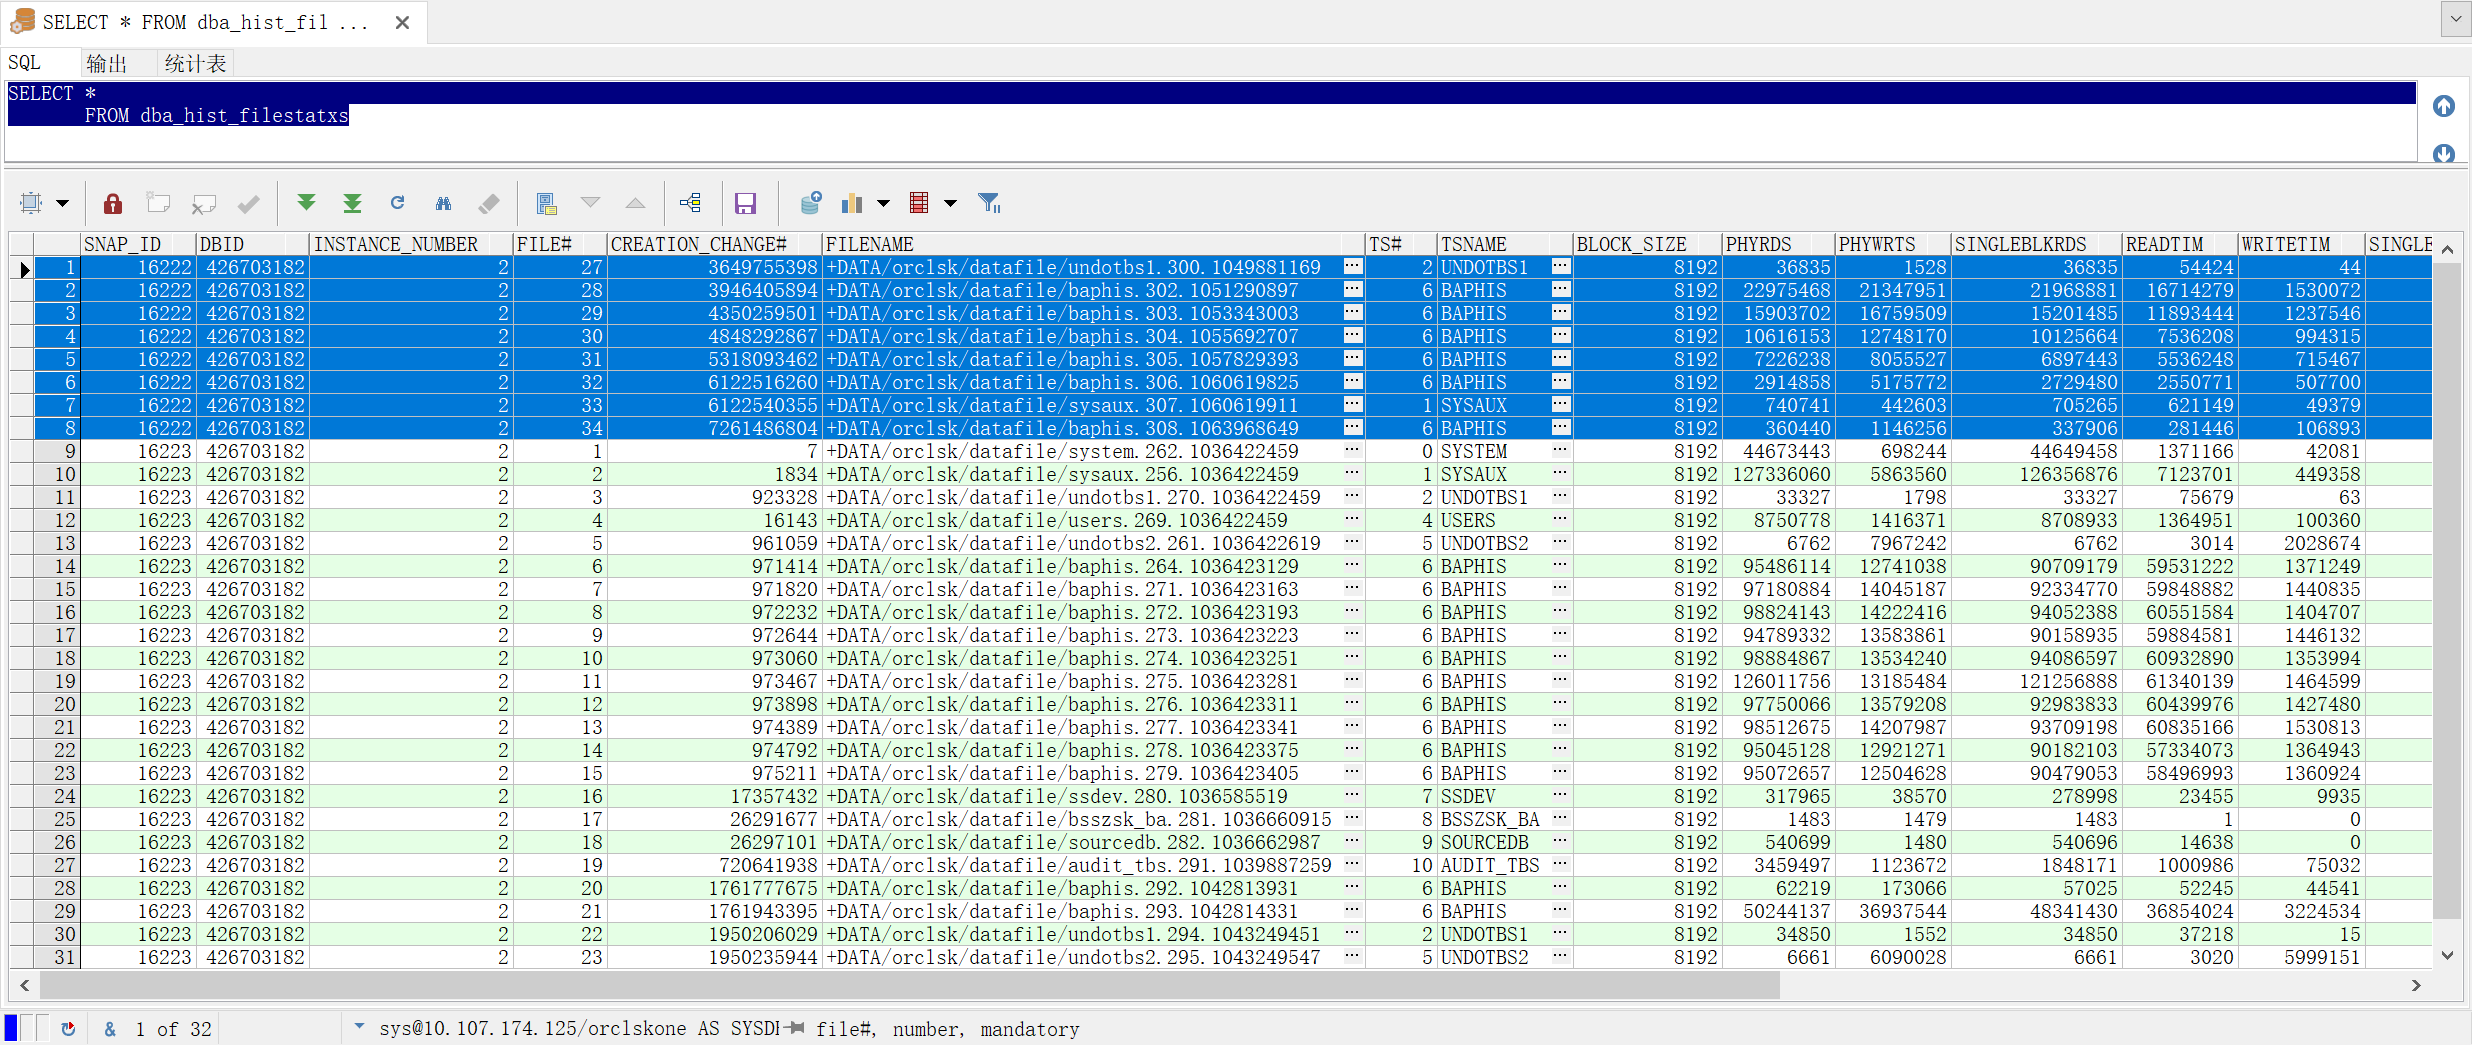This screenshot has width=2472, height=1045.
Task: Click the up arrow circle beside SQL editor
Action: (x=2444, y=106)
